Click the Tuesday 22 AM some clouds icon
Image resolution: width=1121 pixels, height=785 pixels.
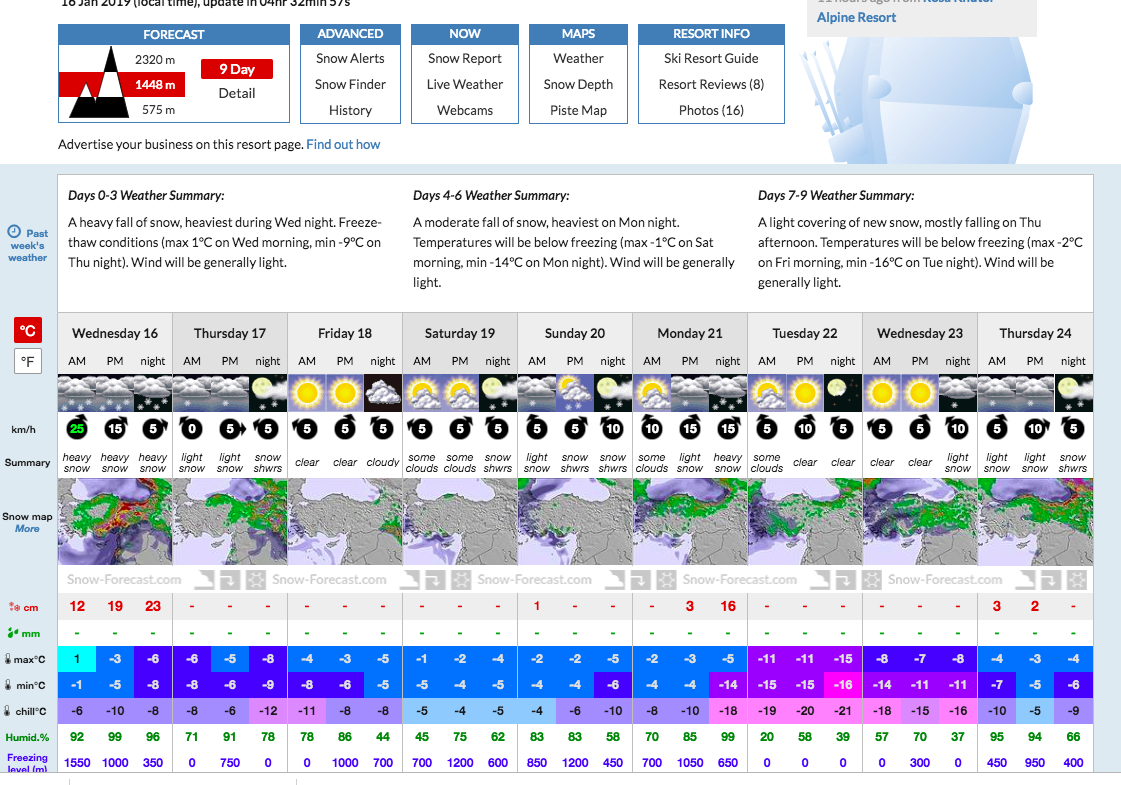[766, 392]
